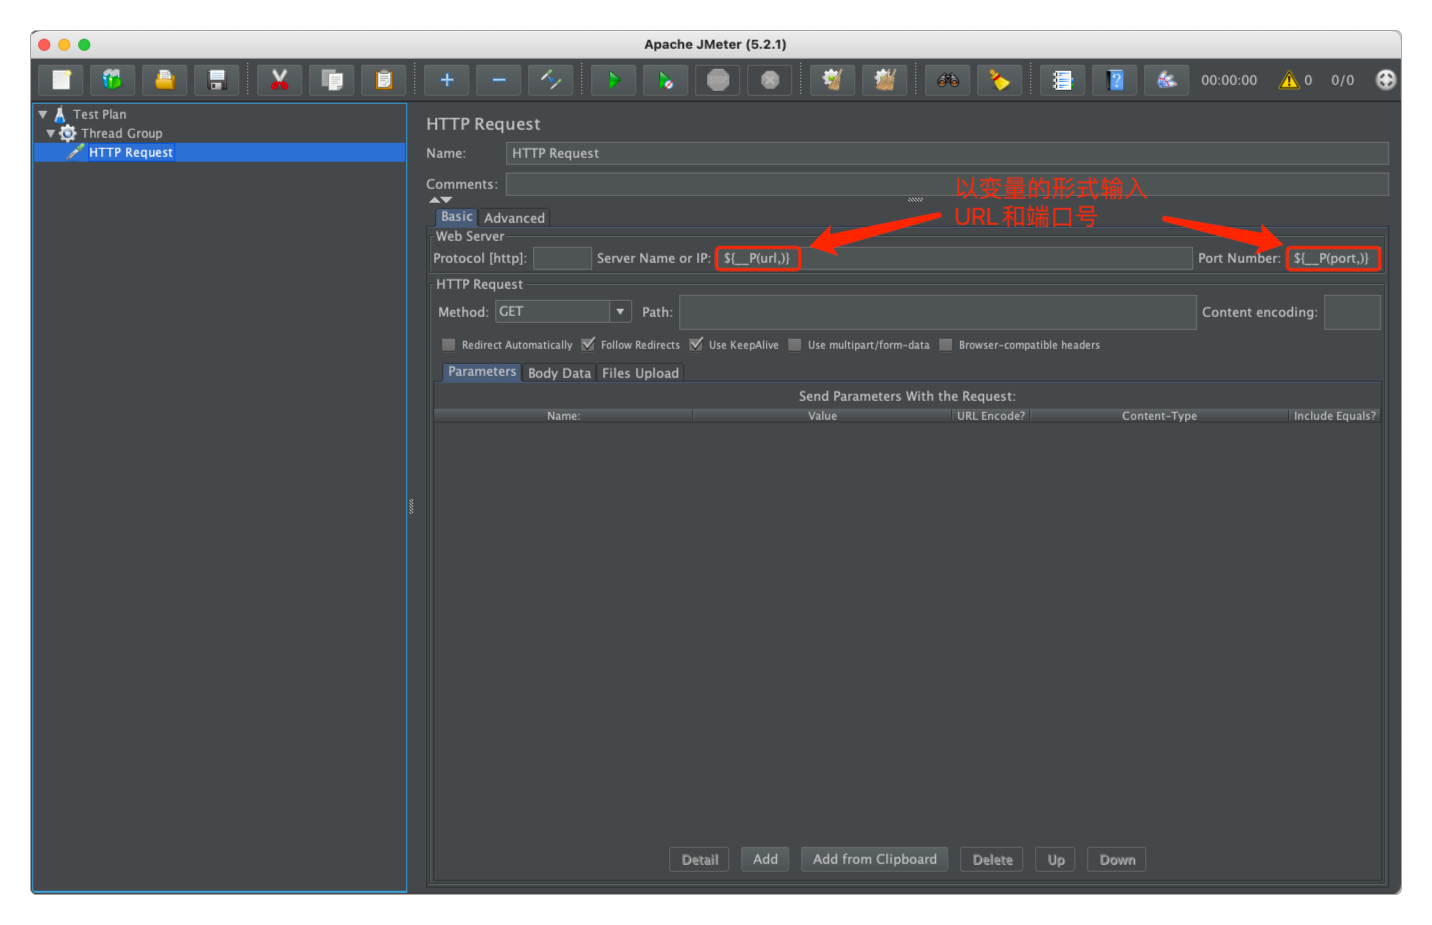This screenshot has height=925, width=1432.
Task: Click the Delete parameter button
Action: (x=992, y=860)
